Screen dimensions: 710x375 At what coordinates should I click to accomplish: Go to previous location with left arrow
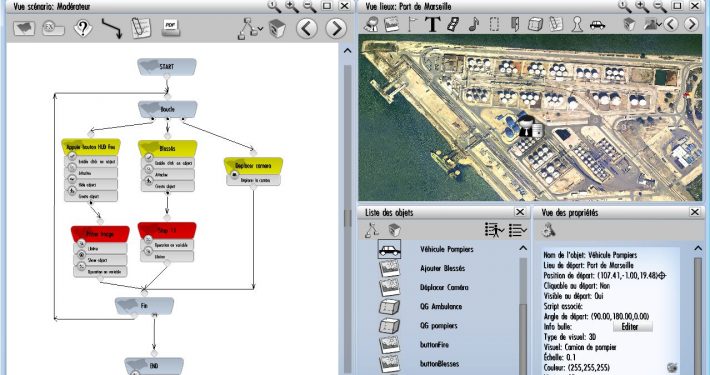(x=672, y=24)
